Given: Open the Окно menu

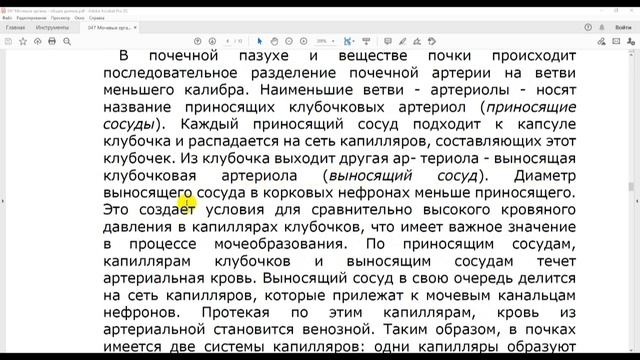Looking at the screenshot, I should [x=80, y=18].
